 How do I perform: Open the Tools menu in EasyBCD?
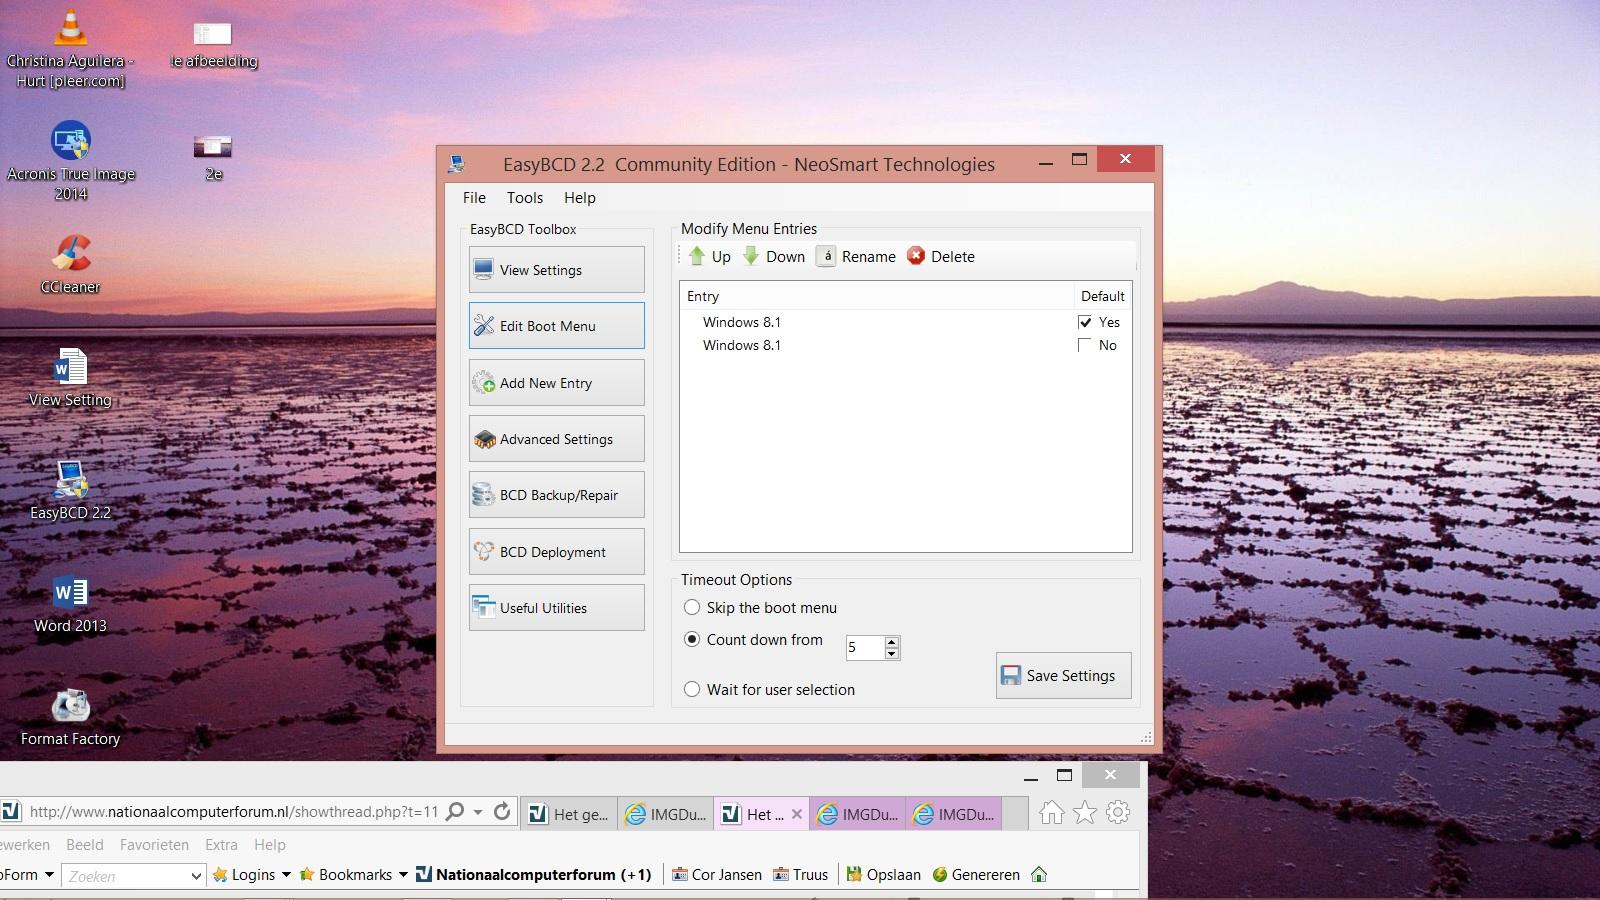[525, 198]
